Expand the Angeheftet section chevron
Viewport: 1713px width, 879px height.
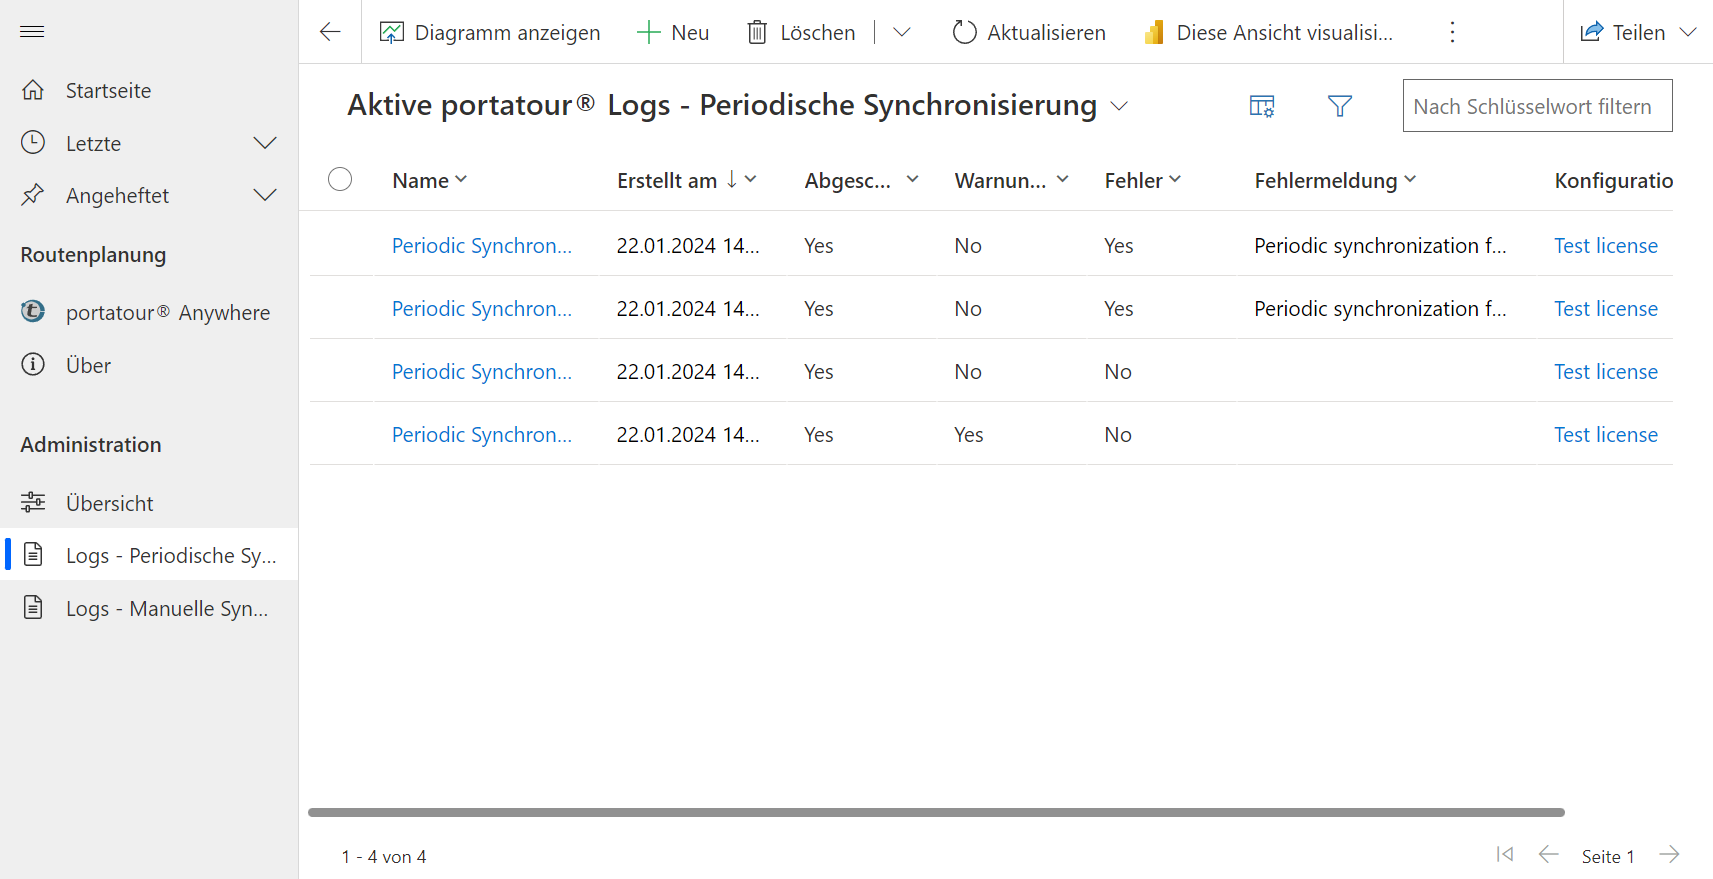tap(265, 195)
